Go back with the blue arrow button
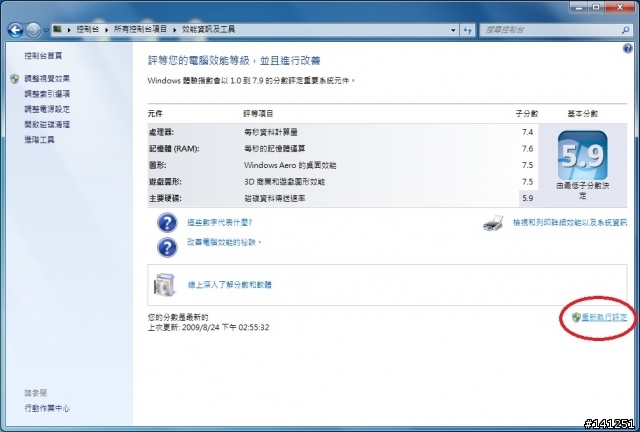640x432 pixels. (x=16, y=30)
